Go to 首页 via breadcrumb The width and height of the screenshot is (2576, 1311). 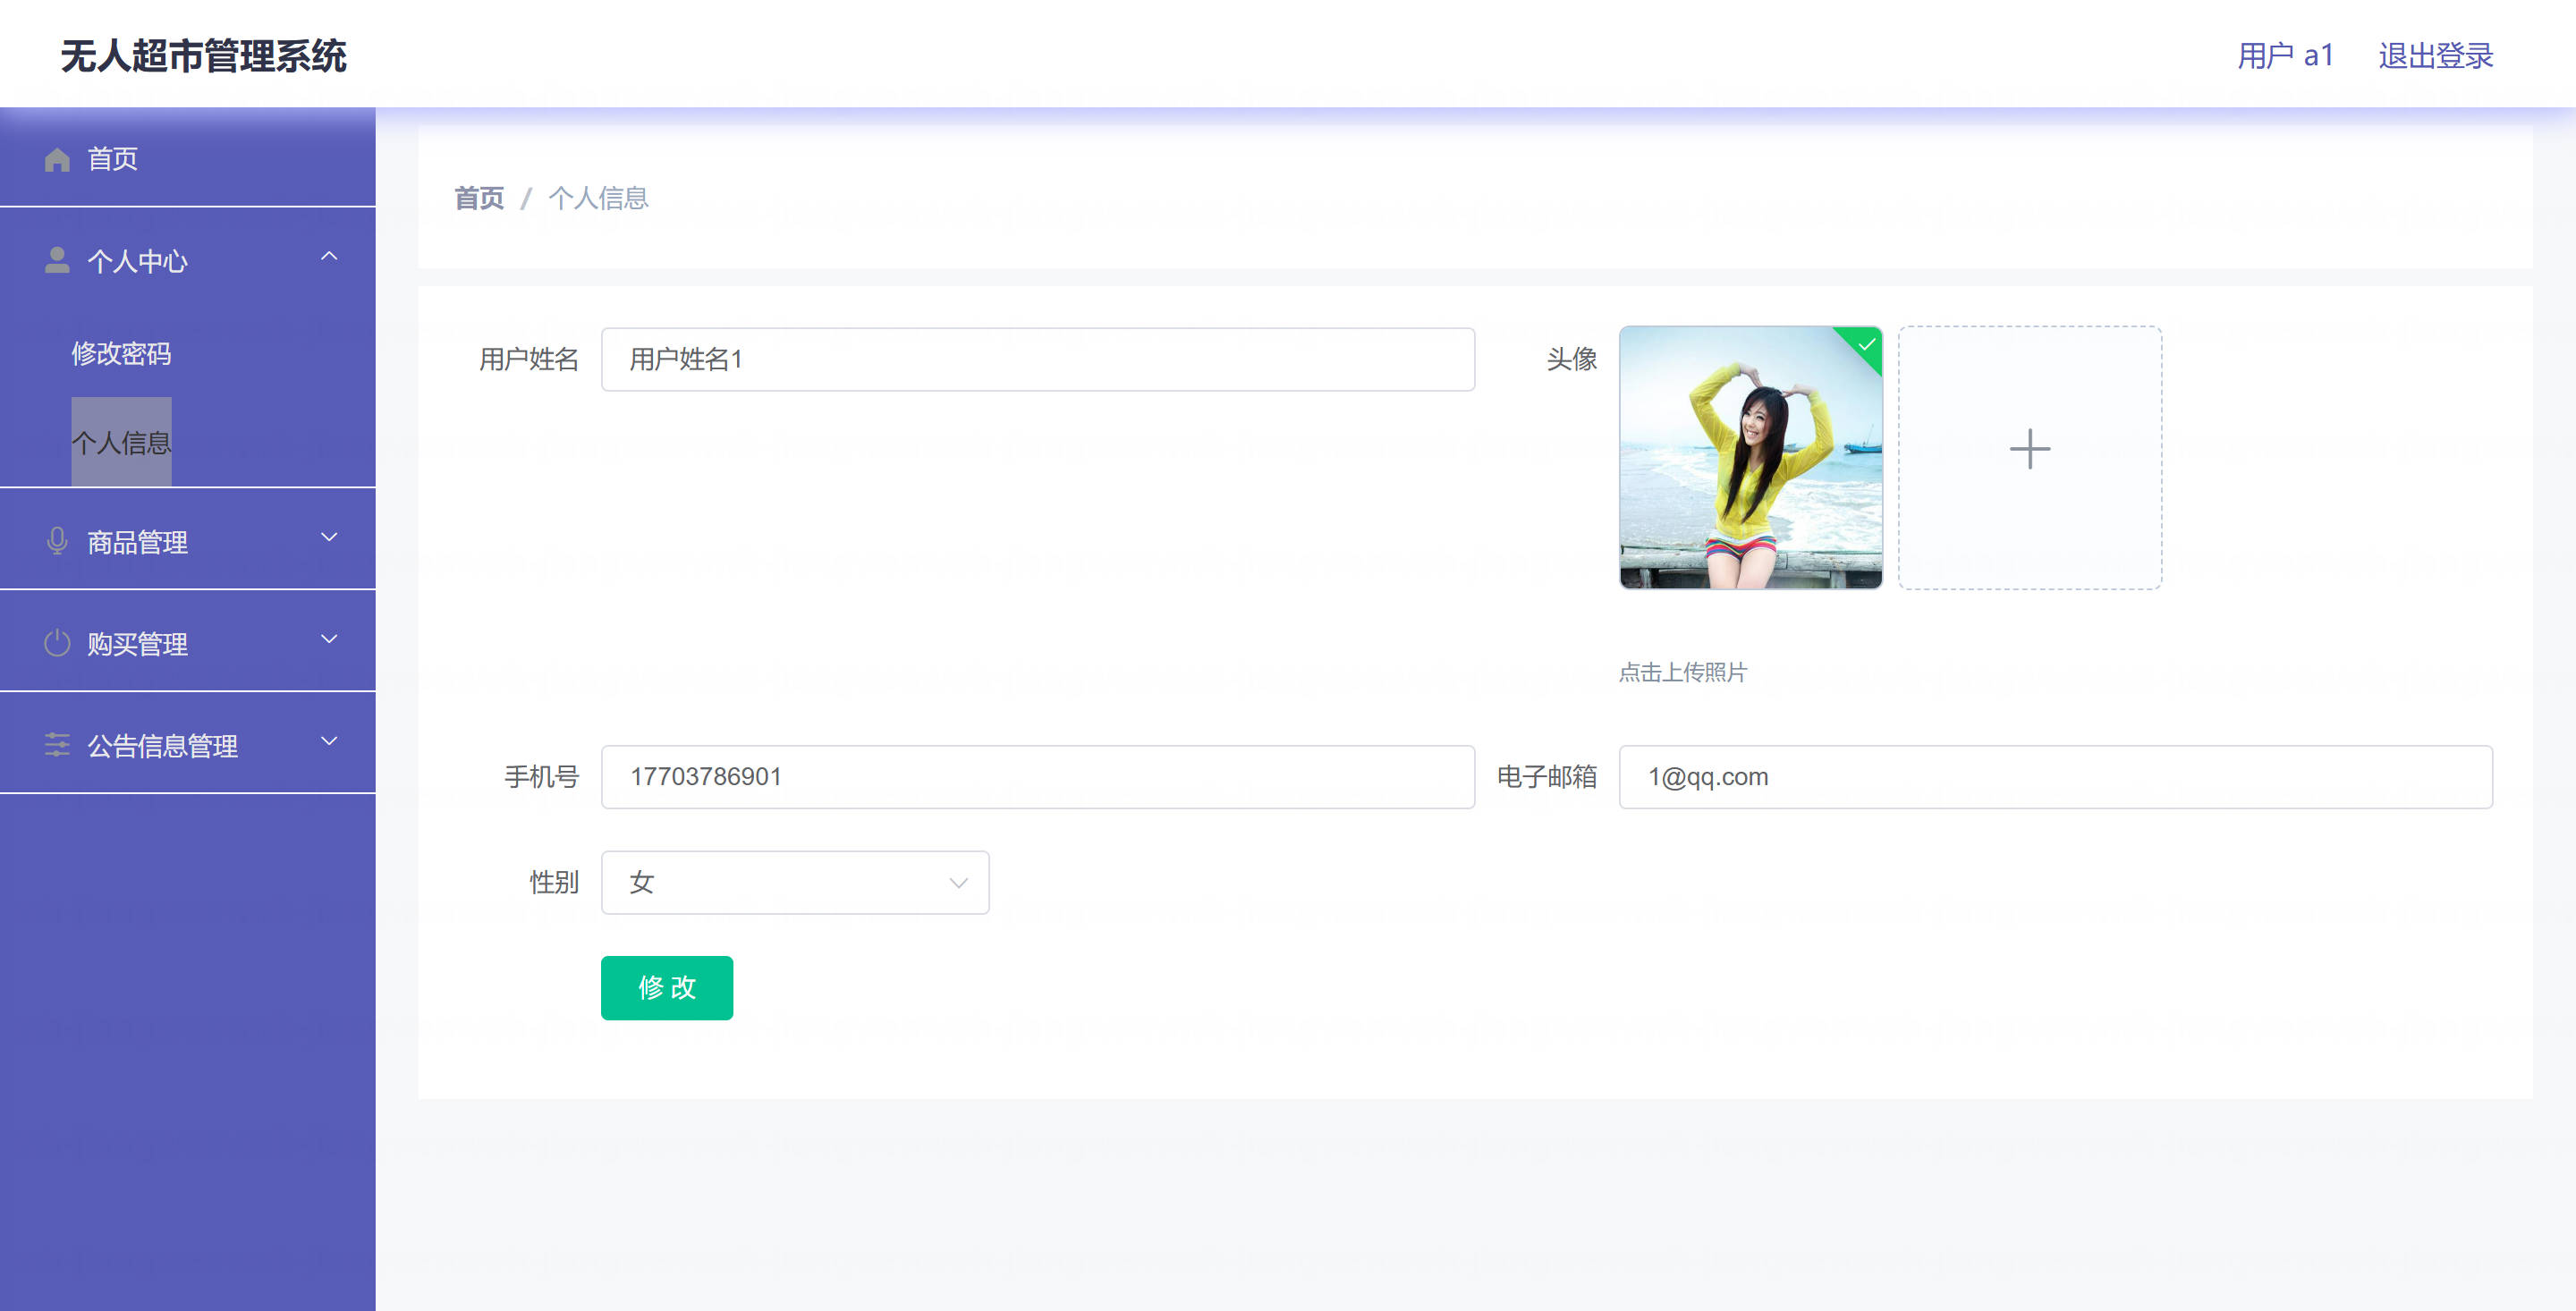click(479, 198)
